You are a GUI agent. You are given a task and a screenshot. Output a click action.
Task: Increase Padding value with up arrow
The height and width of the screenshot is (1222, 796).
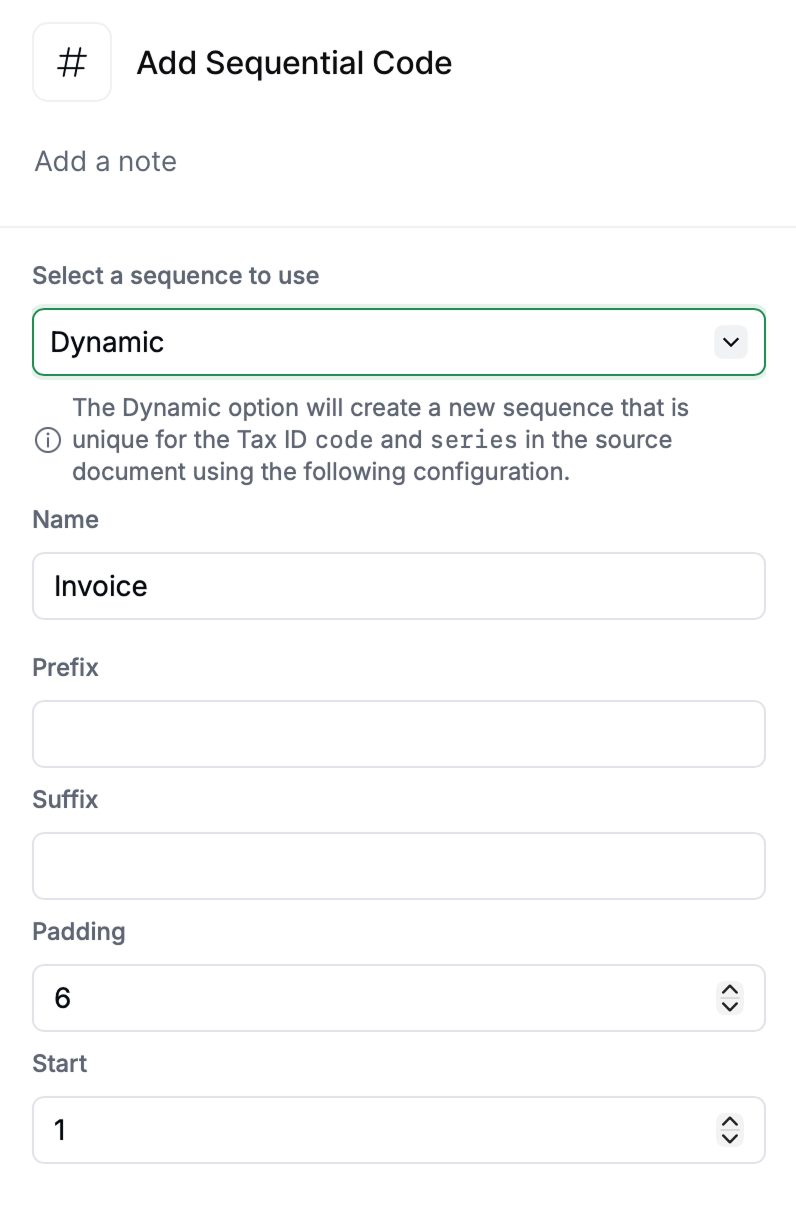tap(731, 990)
